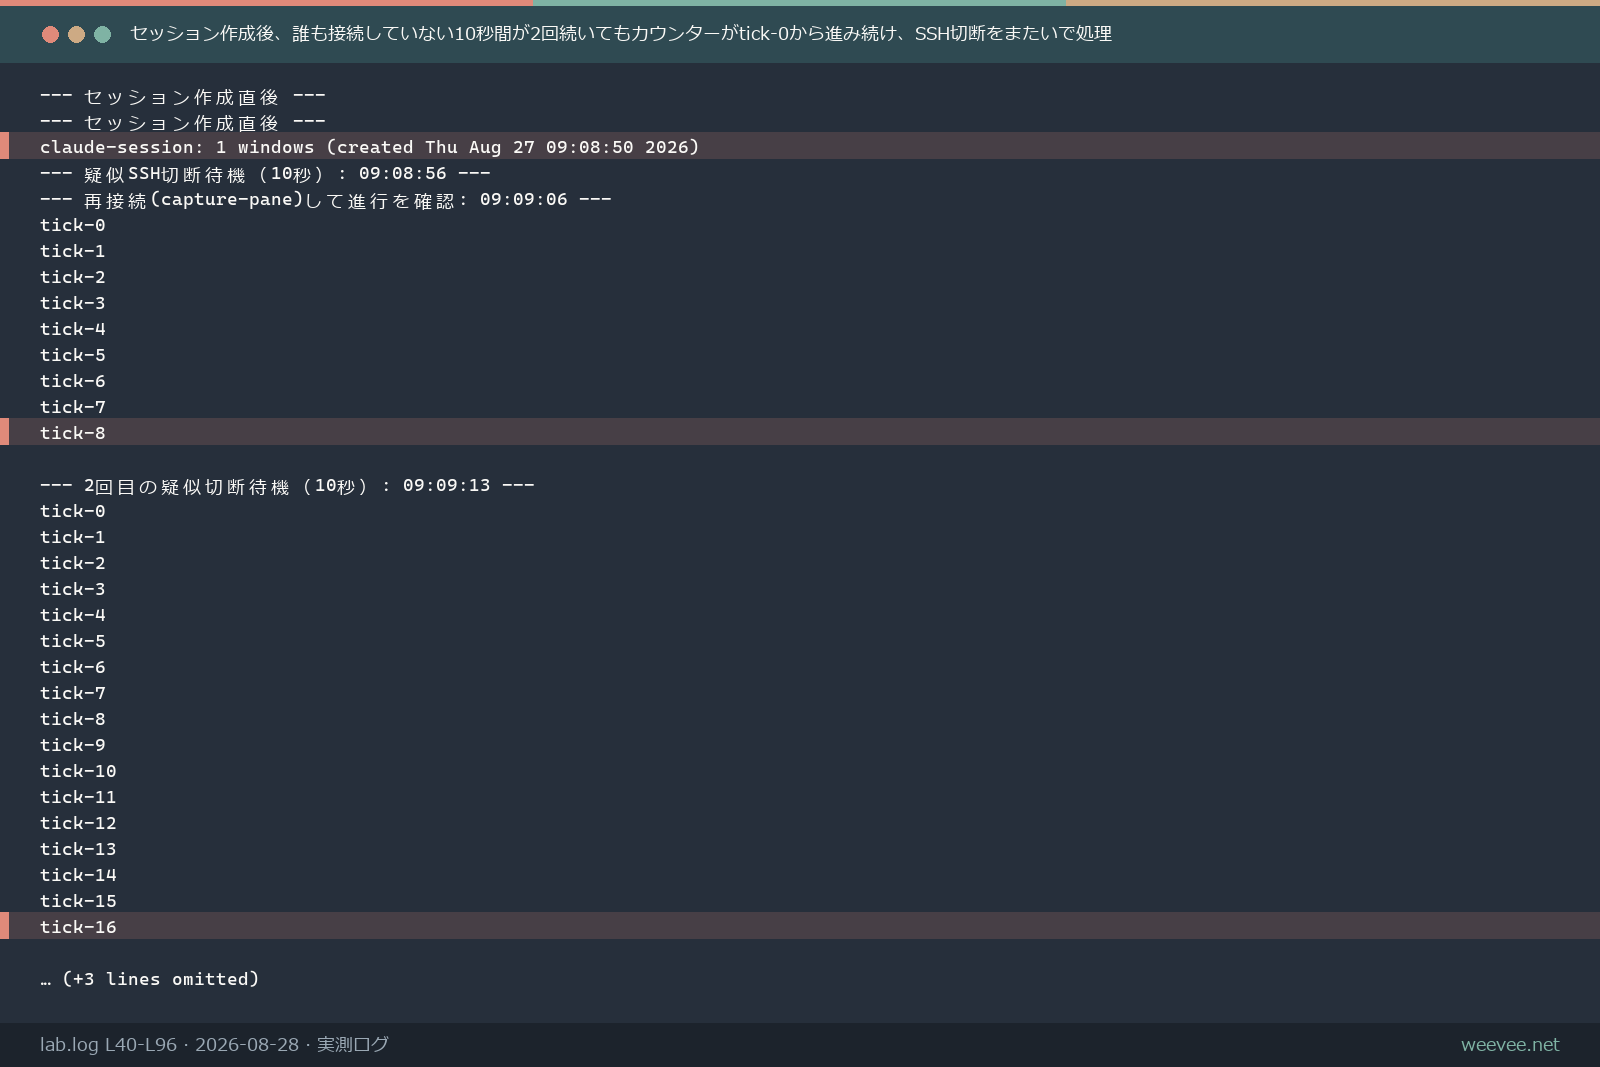Screen dimensions: 1600x1067
Task: Click the tick-15 line
Action: (x=78, y=901)
